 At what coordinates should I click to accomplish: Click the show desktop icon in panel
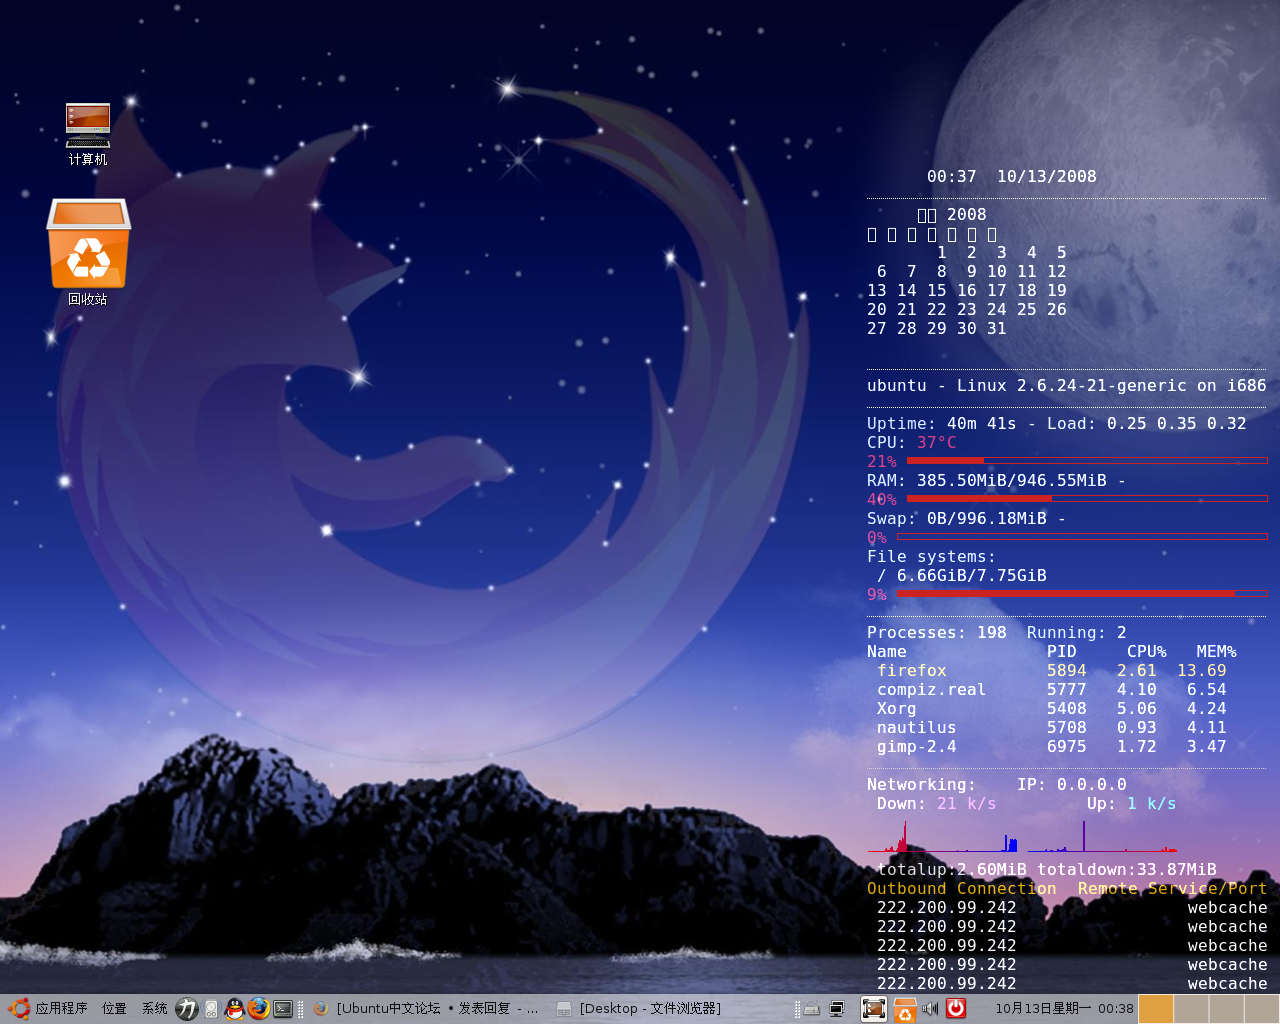coord(874,1009)
